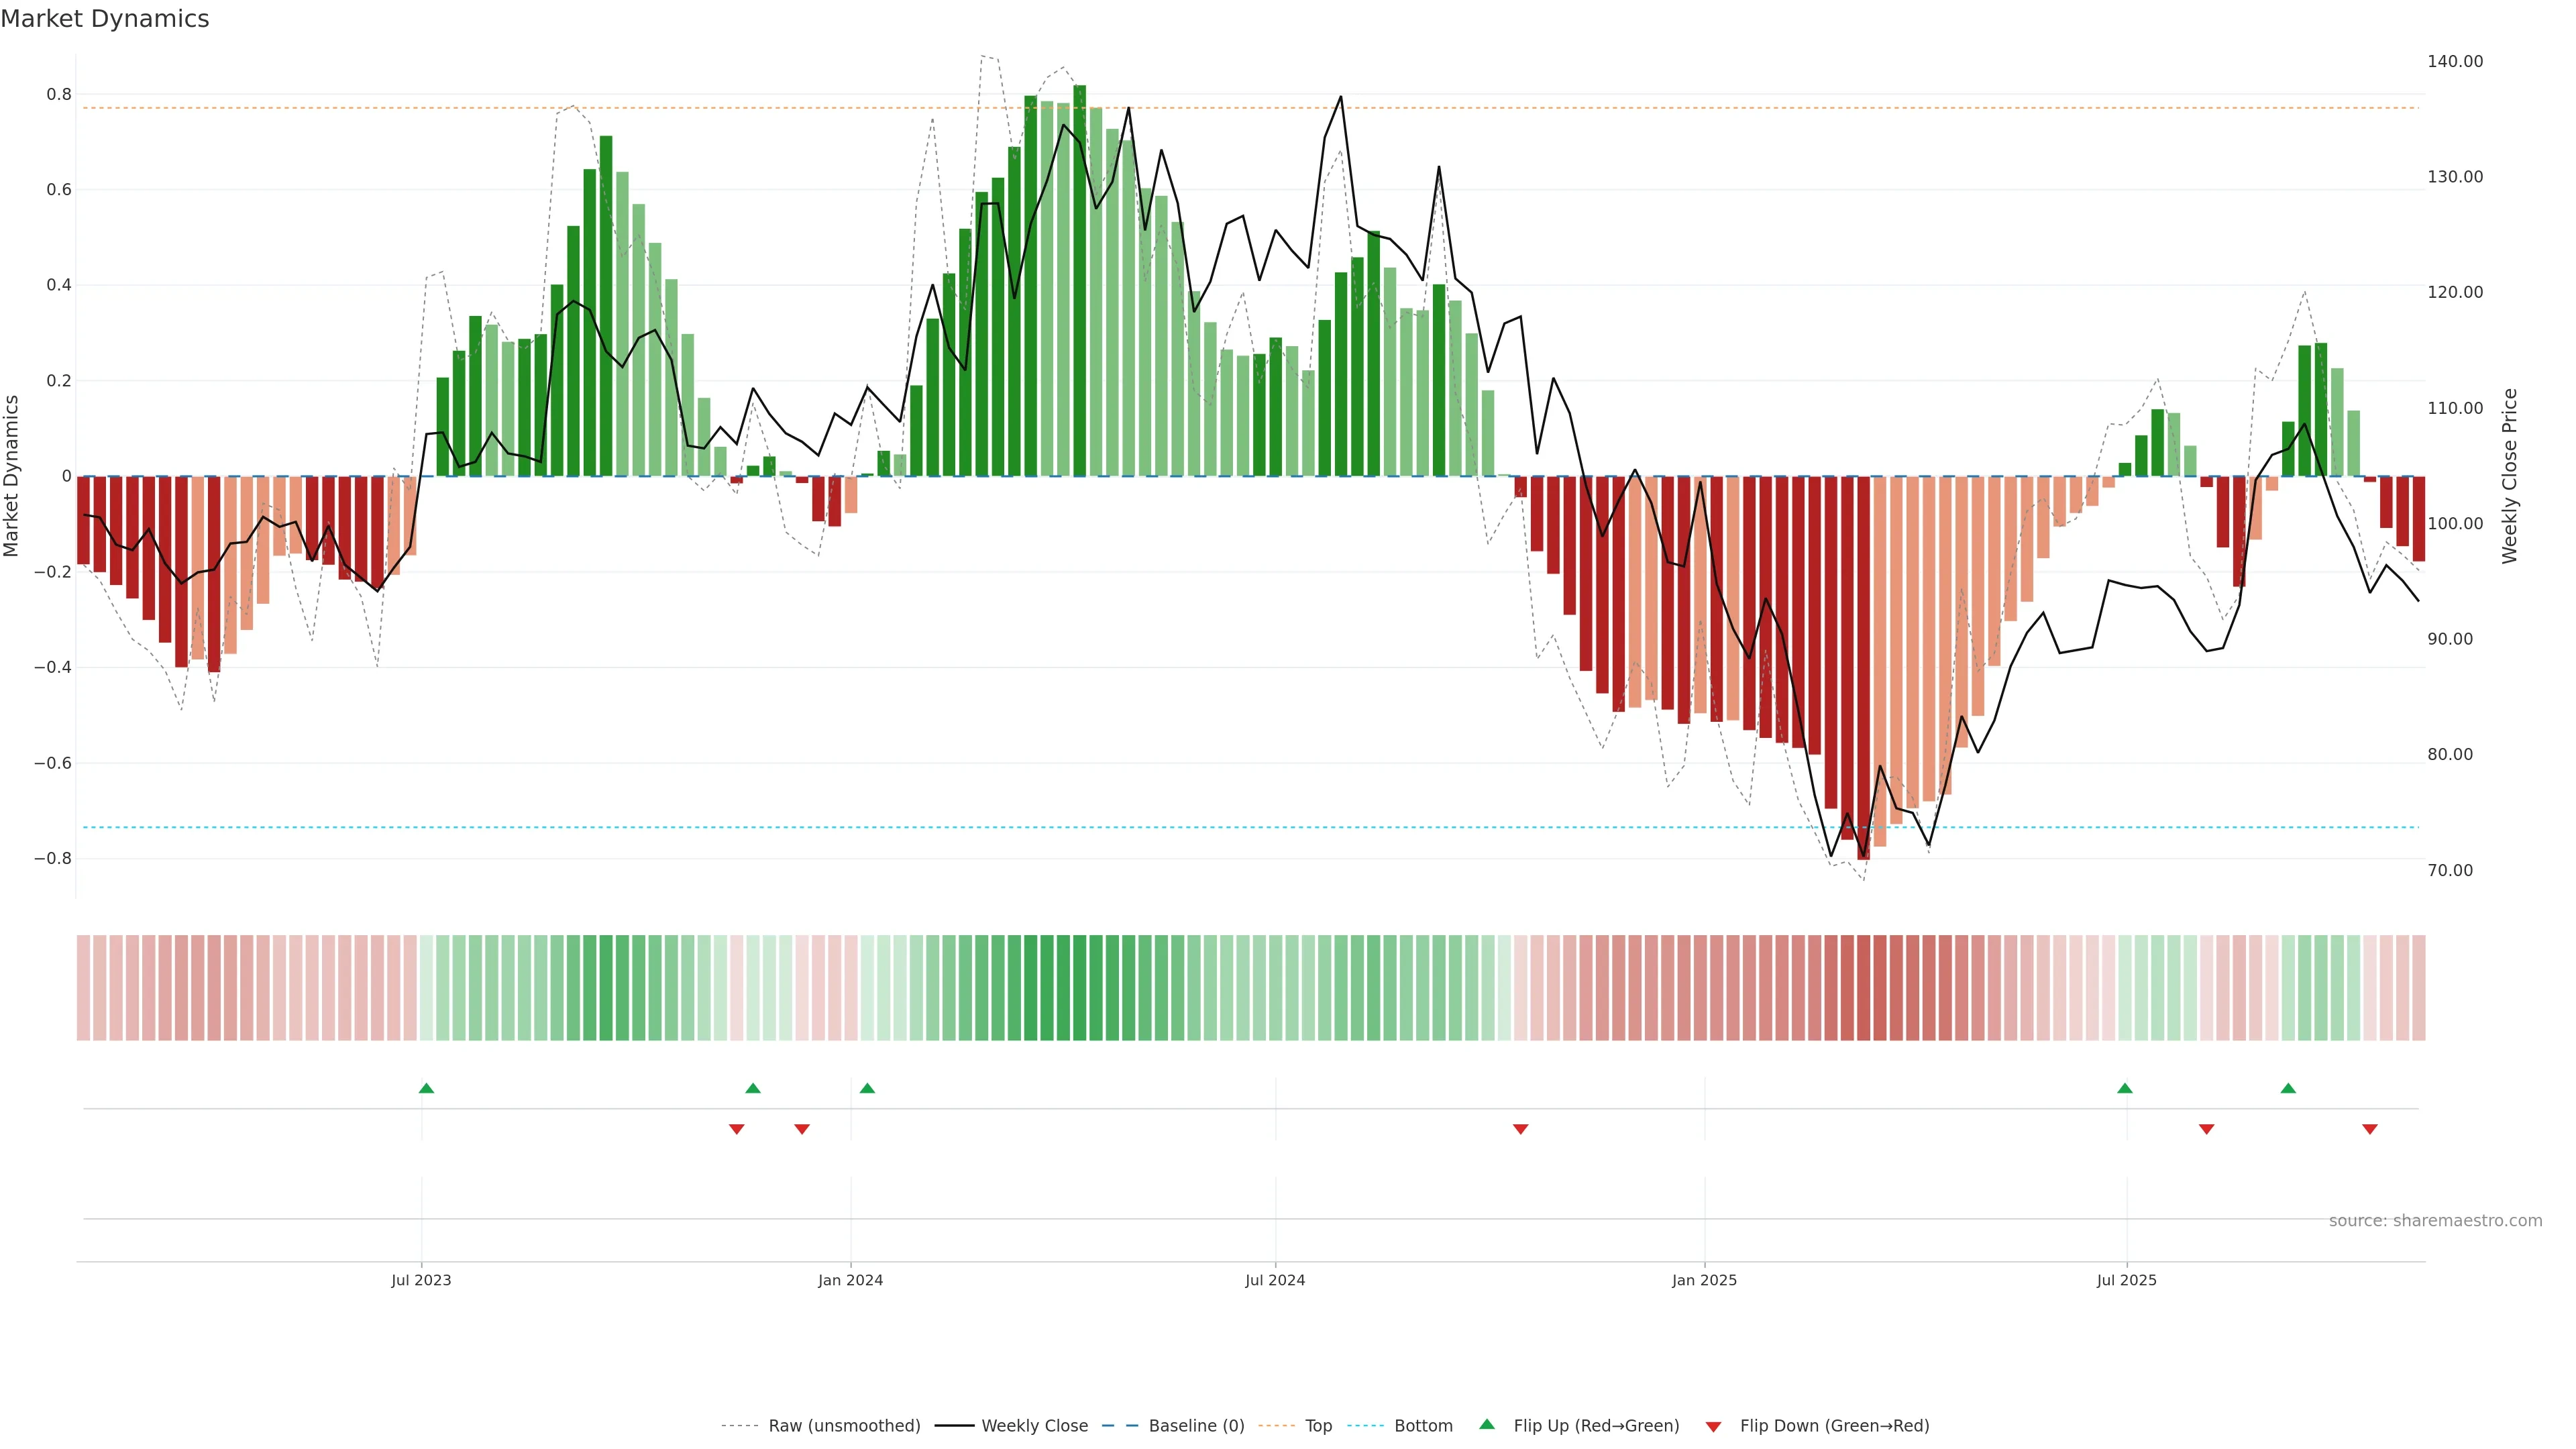Click the rightmost green flip-up triangle marker
The height and width of the screenshot is (1449, 2576).
point(2288,1088)
